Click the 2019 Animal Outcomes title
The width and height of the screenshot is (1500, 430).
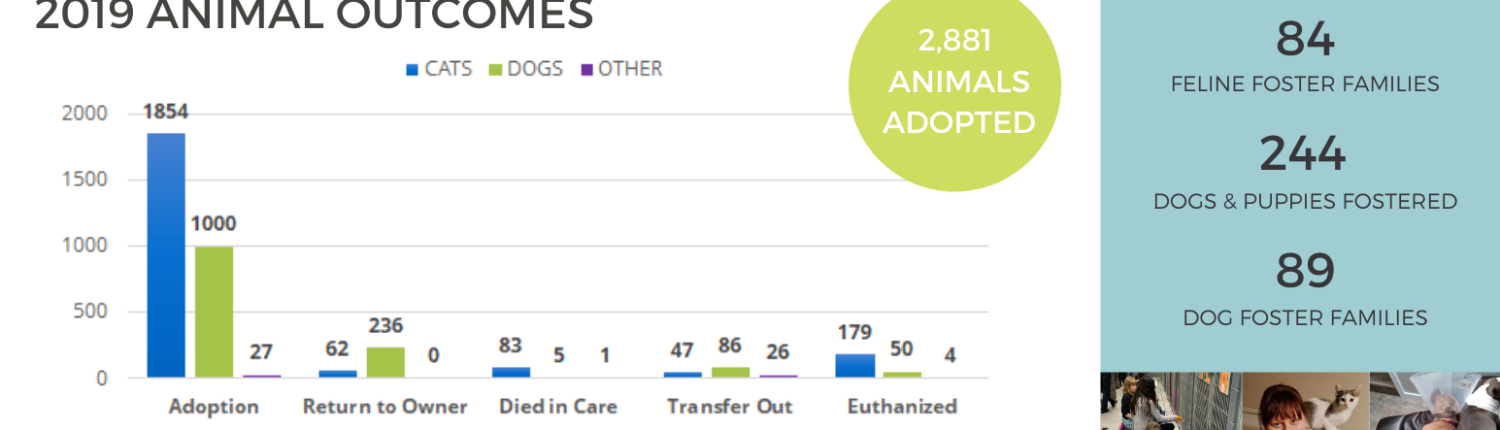tap(314, 15)
